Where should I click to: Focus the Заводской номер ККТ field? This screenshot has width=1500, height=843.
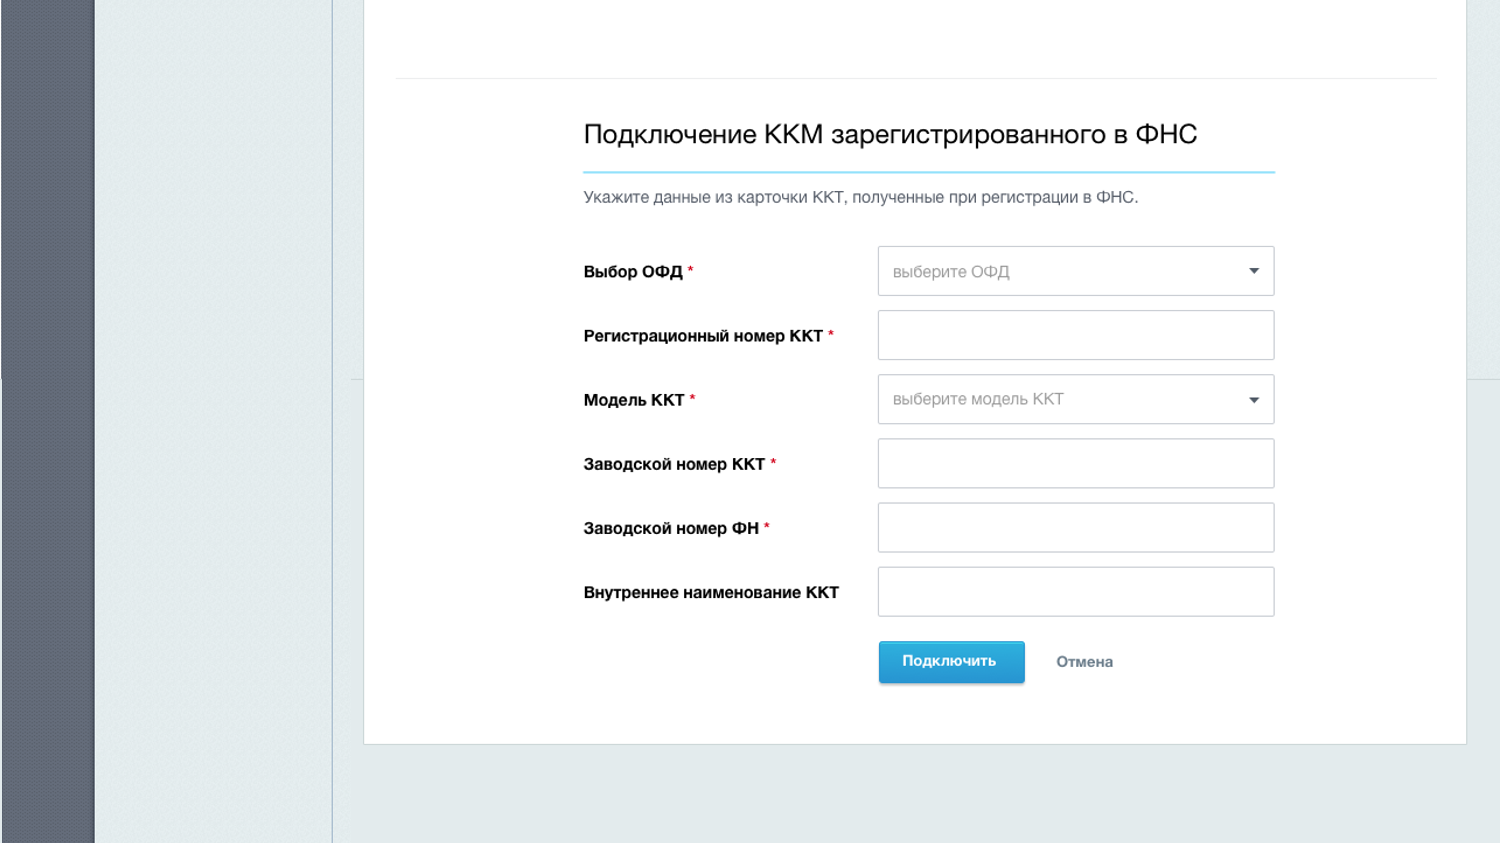[1076, 463]
